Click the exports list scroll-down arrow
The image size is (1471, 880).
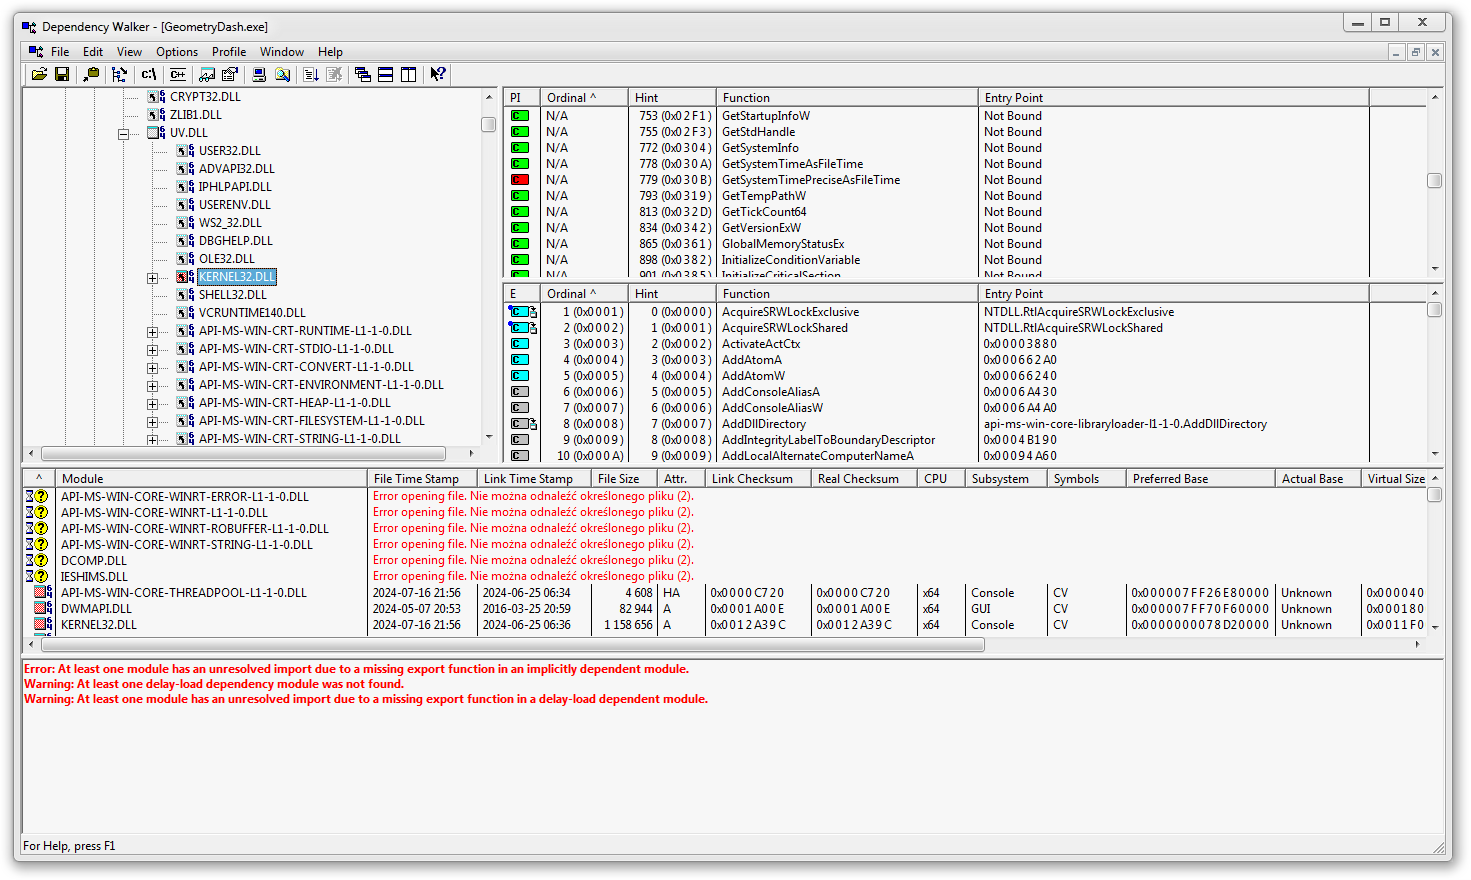click(x=1435, y=454)
